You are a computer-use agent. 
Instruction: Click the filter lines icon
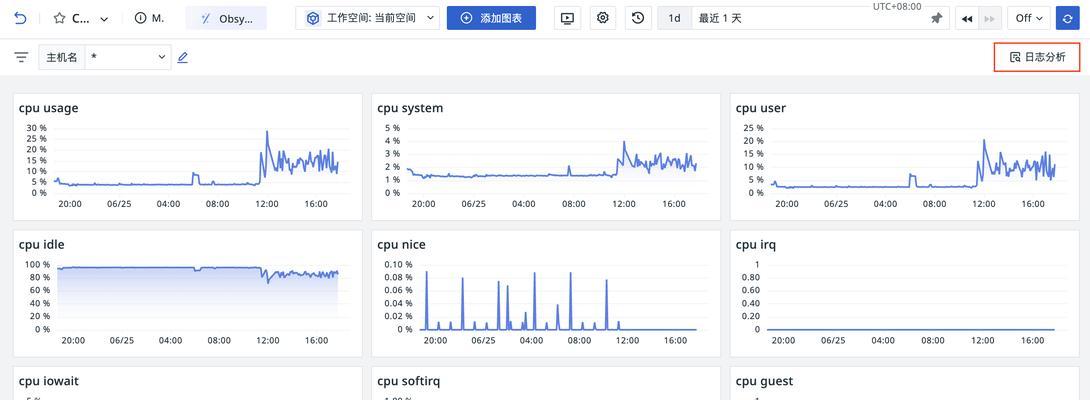[x=22, y=57]
